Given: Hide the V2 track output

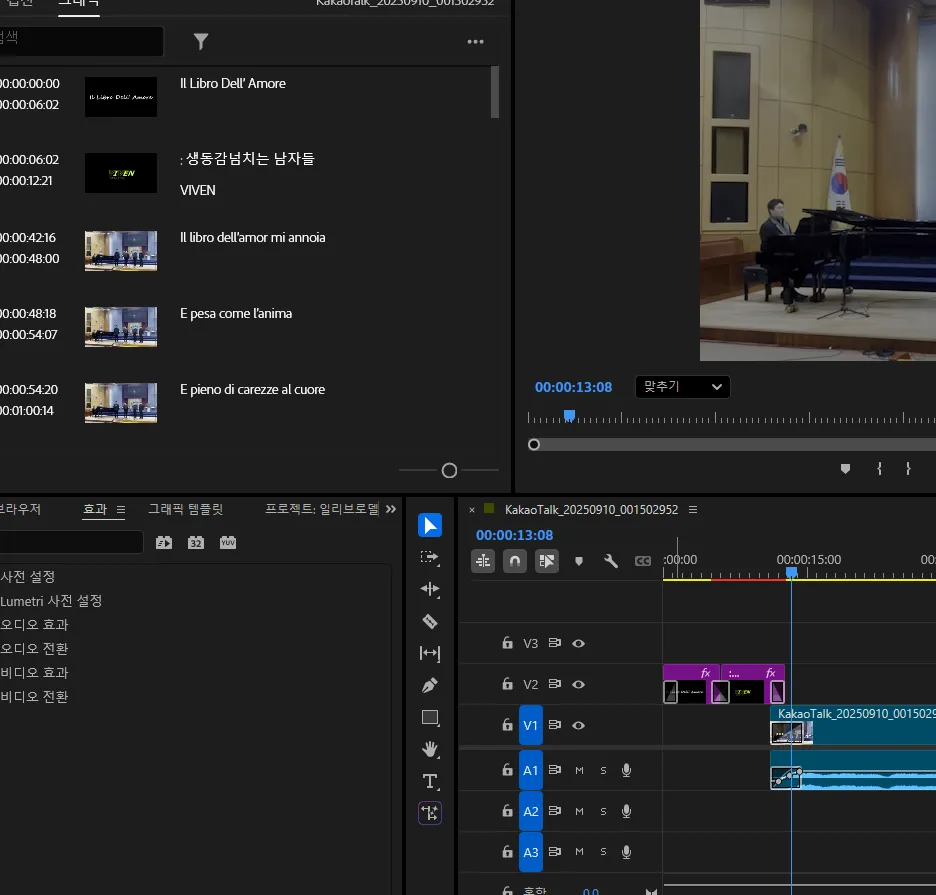Looking at the screenshot, I should (x=578, y=684).
